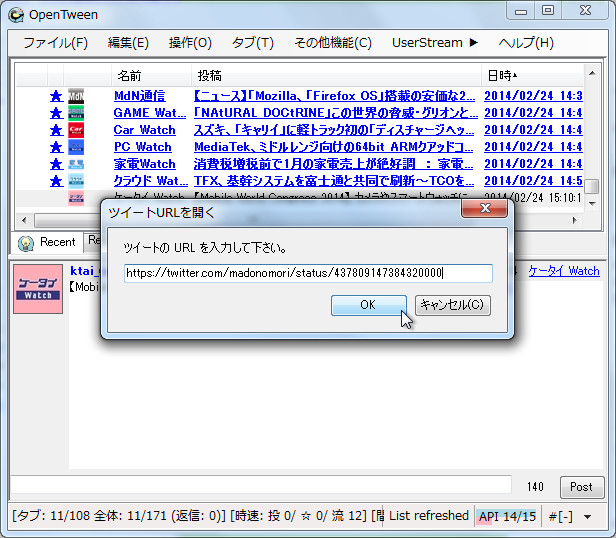Click the キャンセル(C) button
Viewport: 616px width, 538px height.
tap(453, 305)
